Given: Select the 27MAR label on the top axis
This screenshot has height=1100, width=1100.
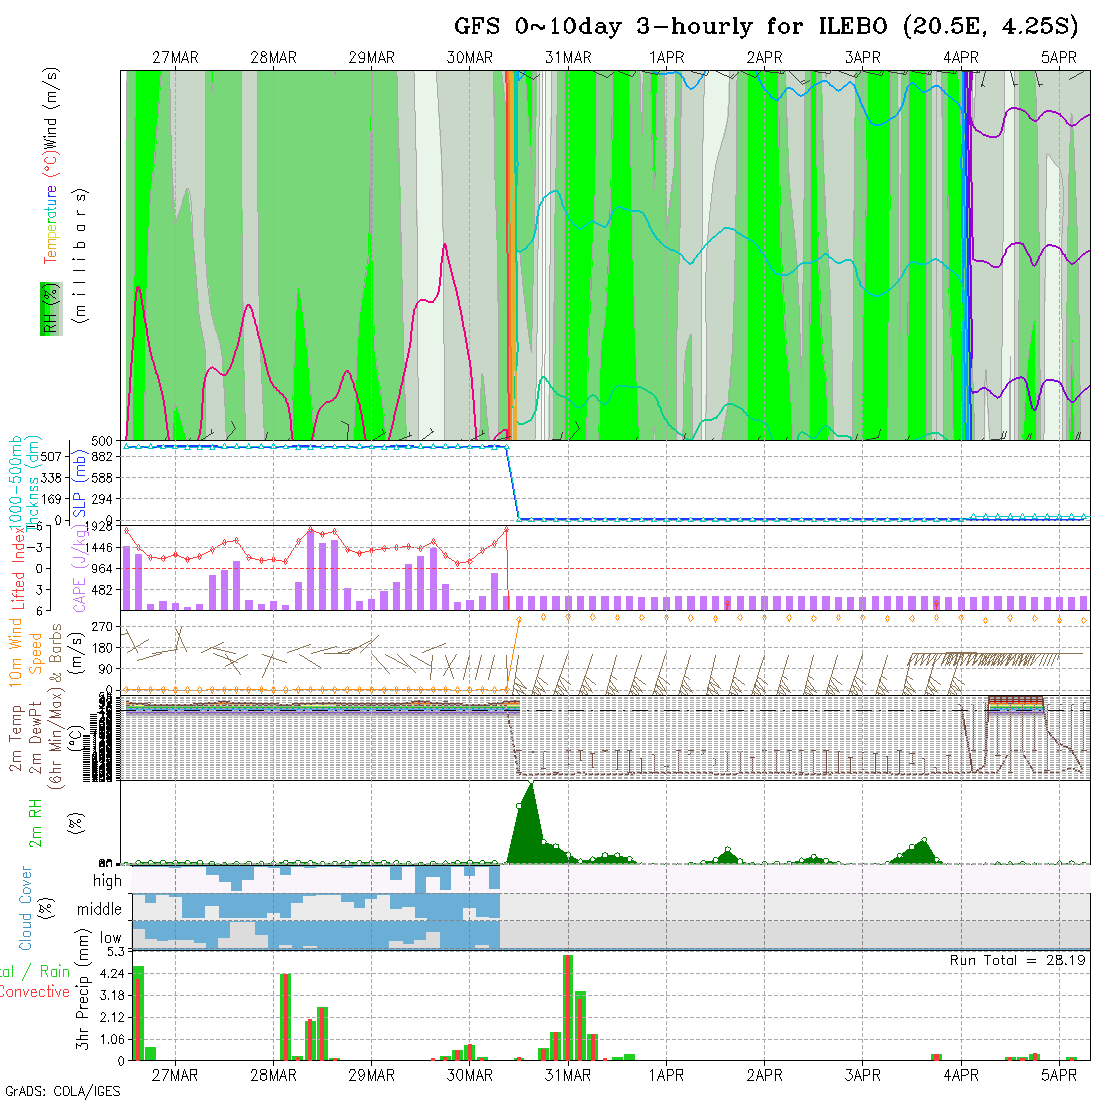Looking at the screenshot, I should point(175,58).
